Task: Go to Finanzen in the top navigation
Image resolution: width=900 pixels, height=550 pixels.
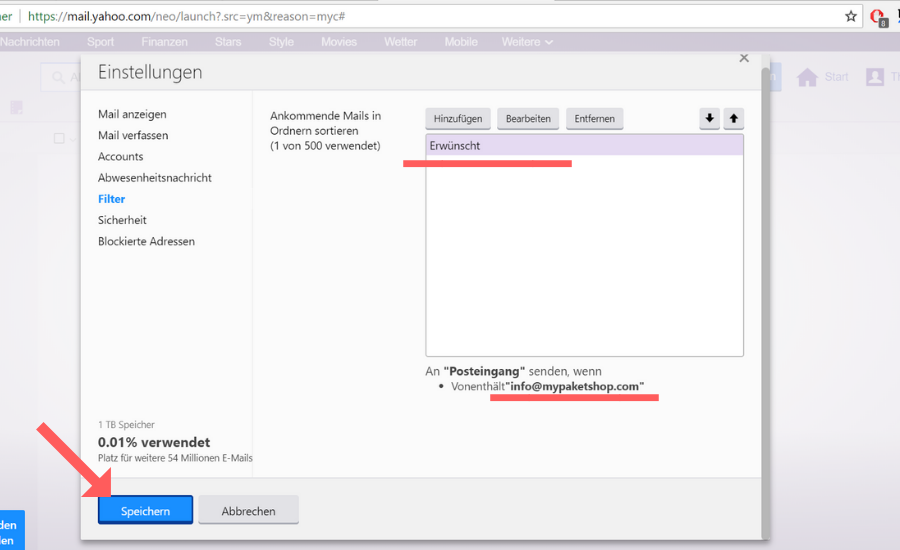Action: coord(164,42)
